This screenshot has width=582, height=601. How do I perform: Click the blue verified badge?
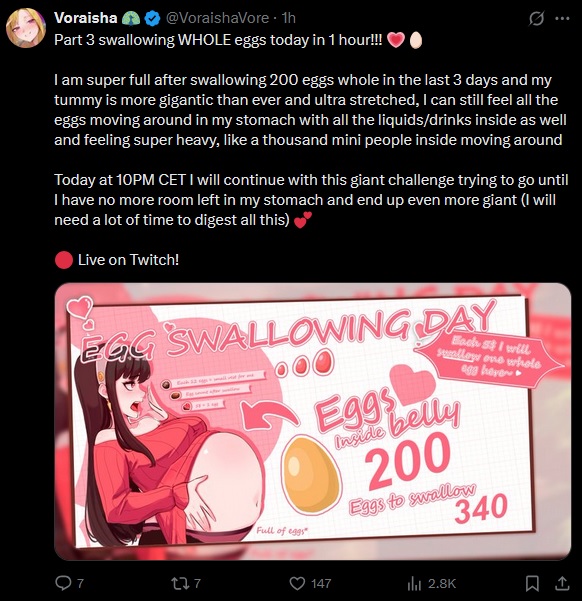pos(152,18)
